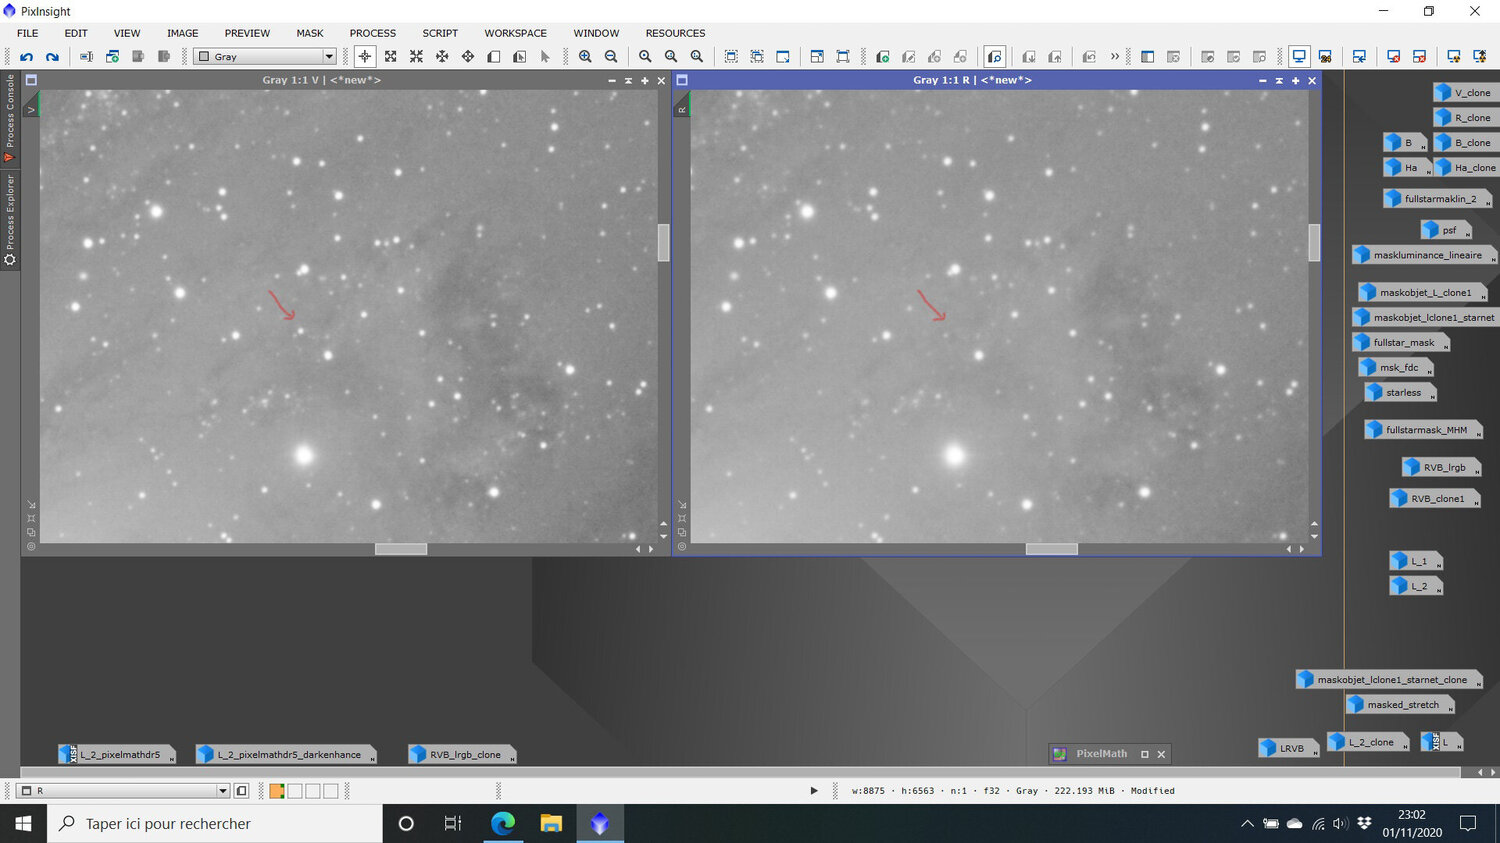Screen dimensions: 1500x843
Task: Click the Windows Start button
Action: (x=23, y=823)
